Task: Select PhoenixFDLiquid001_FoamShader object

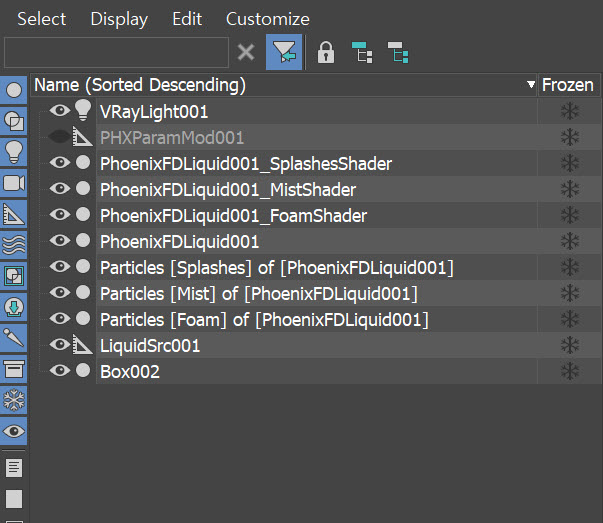Action: (x=233, y=216)
